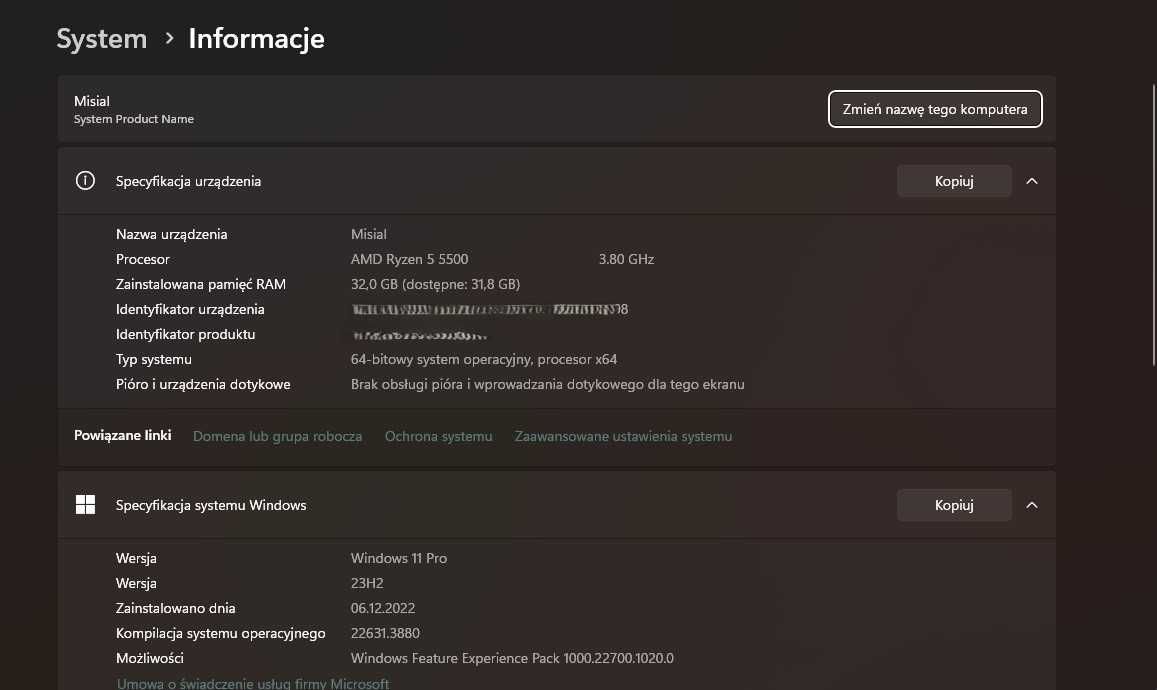This screenshot has height=690, width=1157.
Task: Click the Misial value beside Nazwa urządzenia
Action: [369, 234]
